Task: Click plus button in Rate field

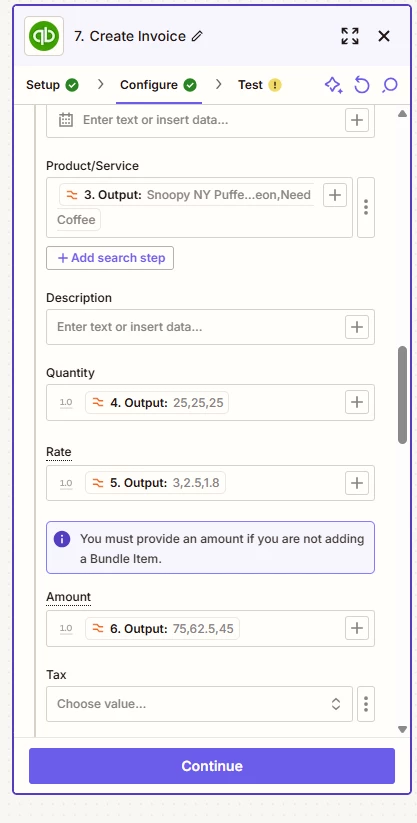Action: [357, 483]
